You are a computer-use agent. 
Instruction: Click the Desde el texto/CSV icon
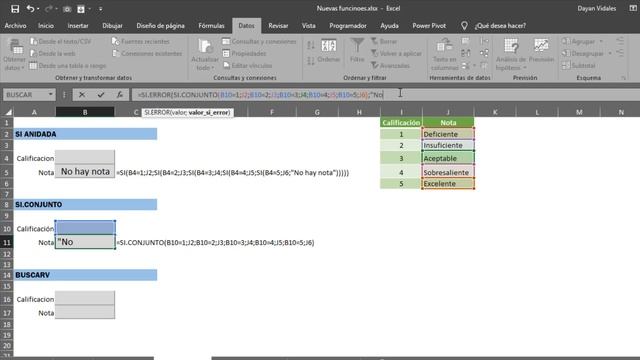(33, 42)
